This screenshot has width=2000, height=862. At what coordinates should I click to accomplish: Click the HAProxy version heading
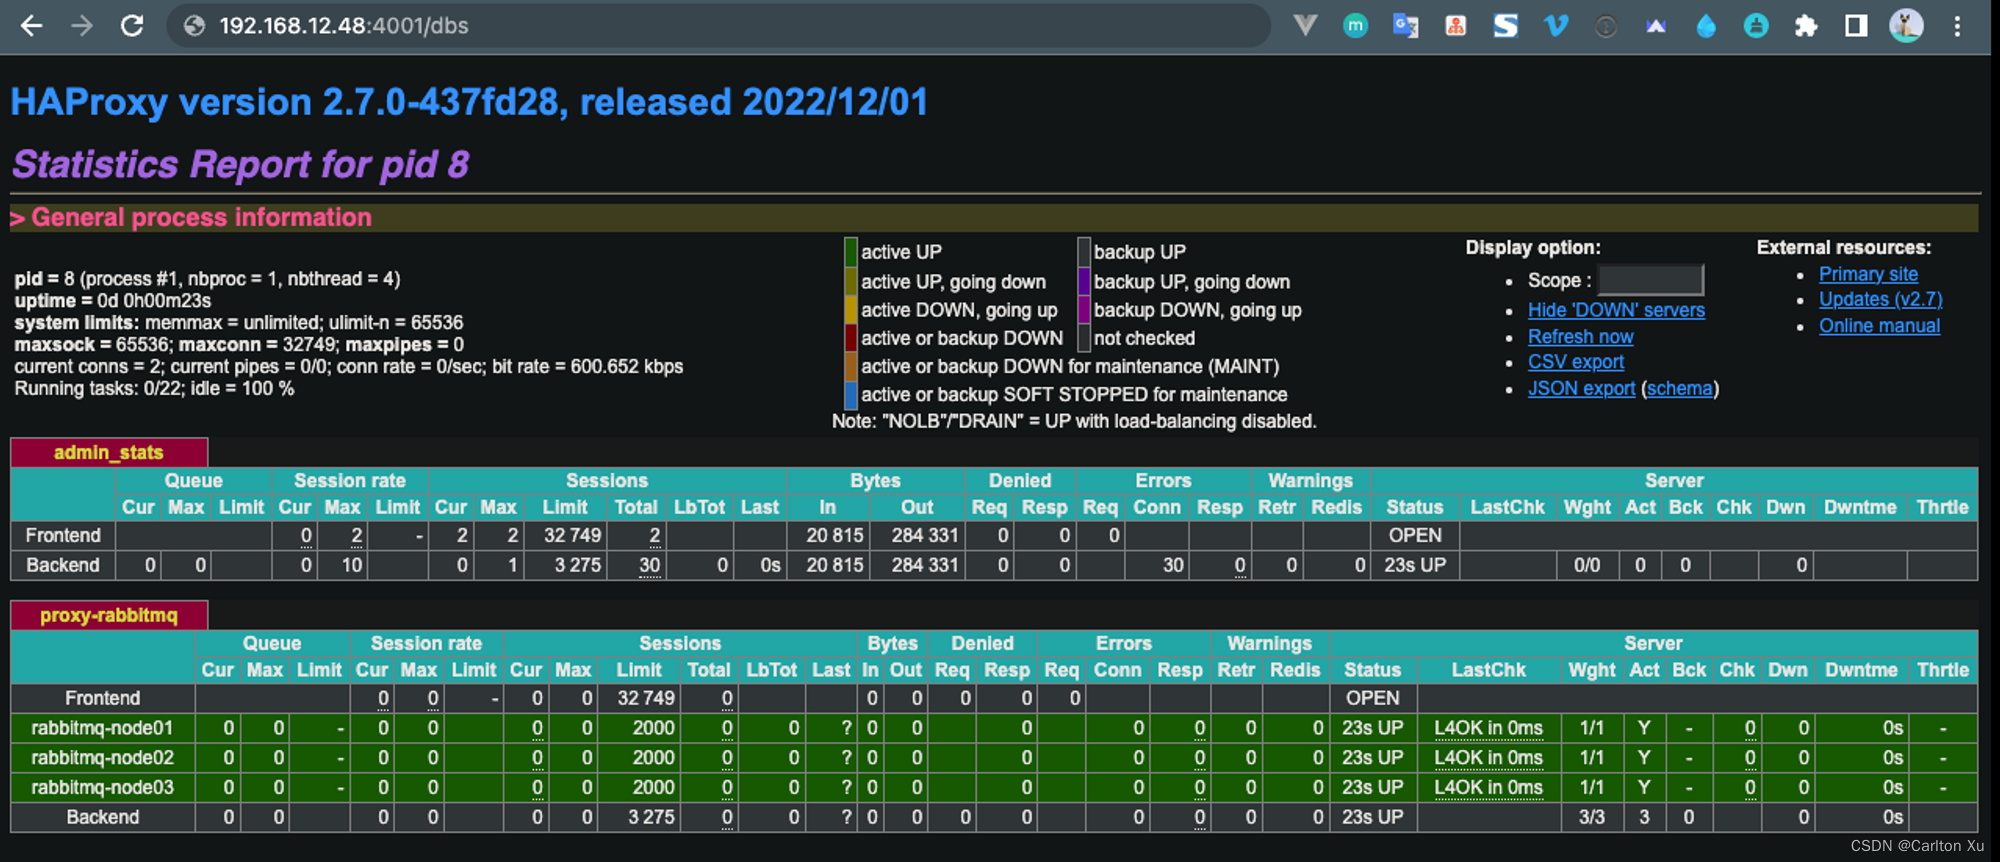(x=469, y=102)
